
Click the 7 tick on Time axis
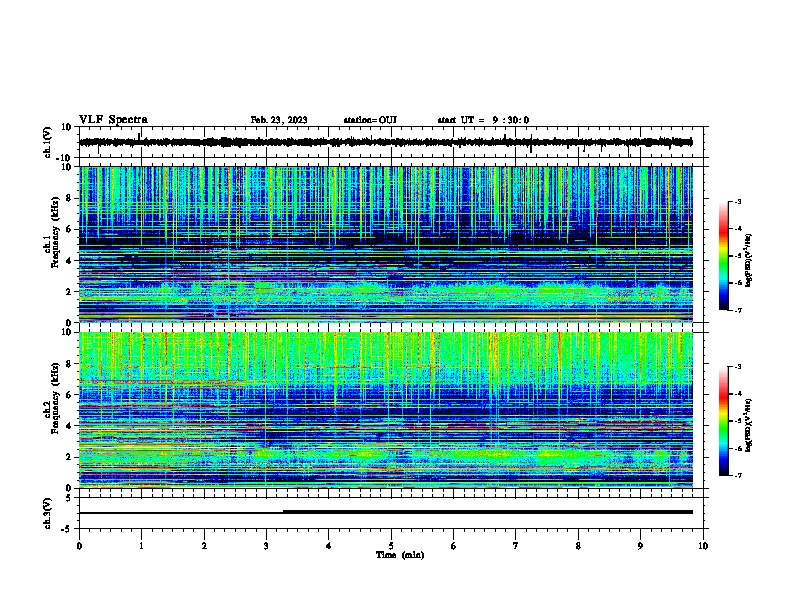[x=516, y=546]
